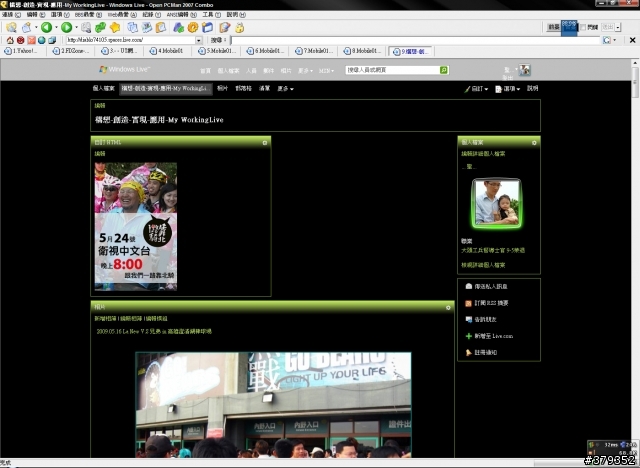Open the first menu 連線 in menu bar
The image size is (640, 468).
click(11, 15)
